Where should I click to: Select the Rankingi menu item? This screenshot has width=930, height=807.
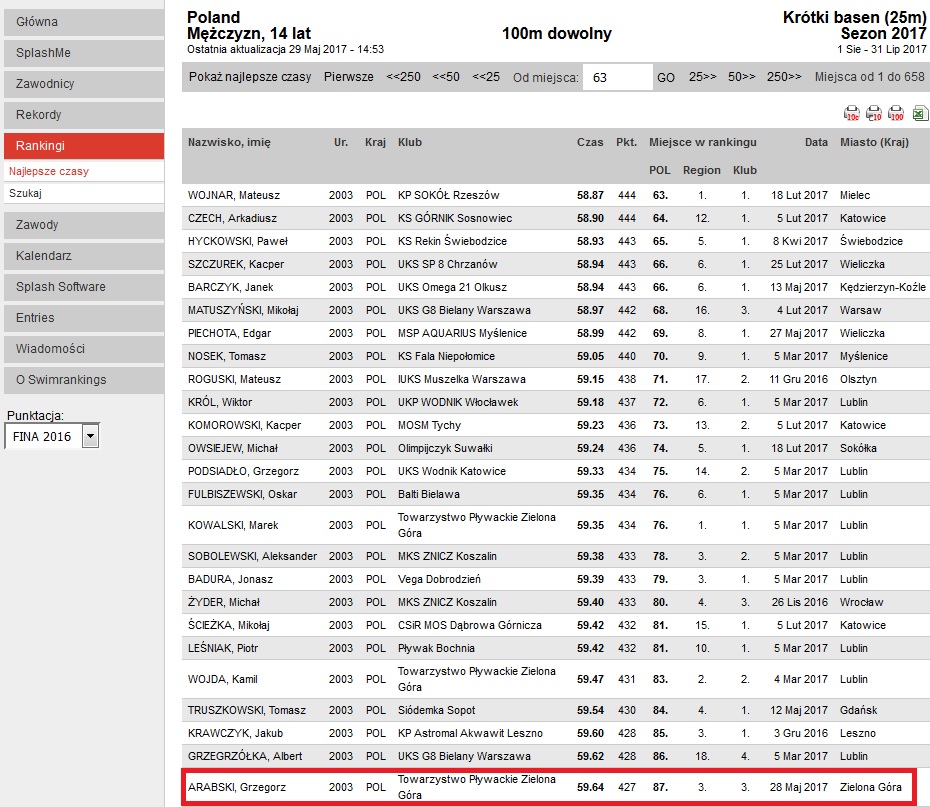pyautogui.click(x=84, y=146)
